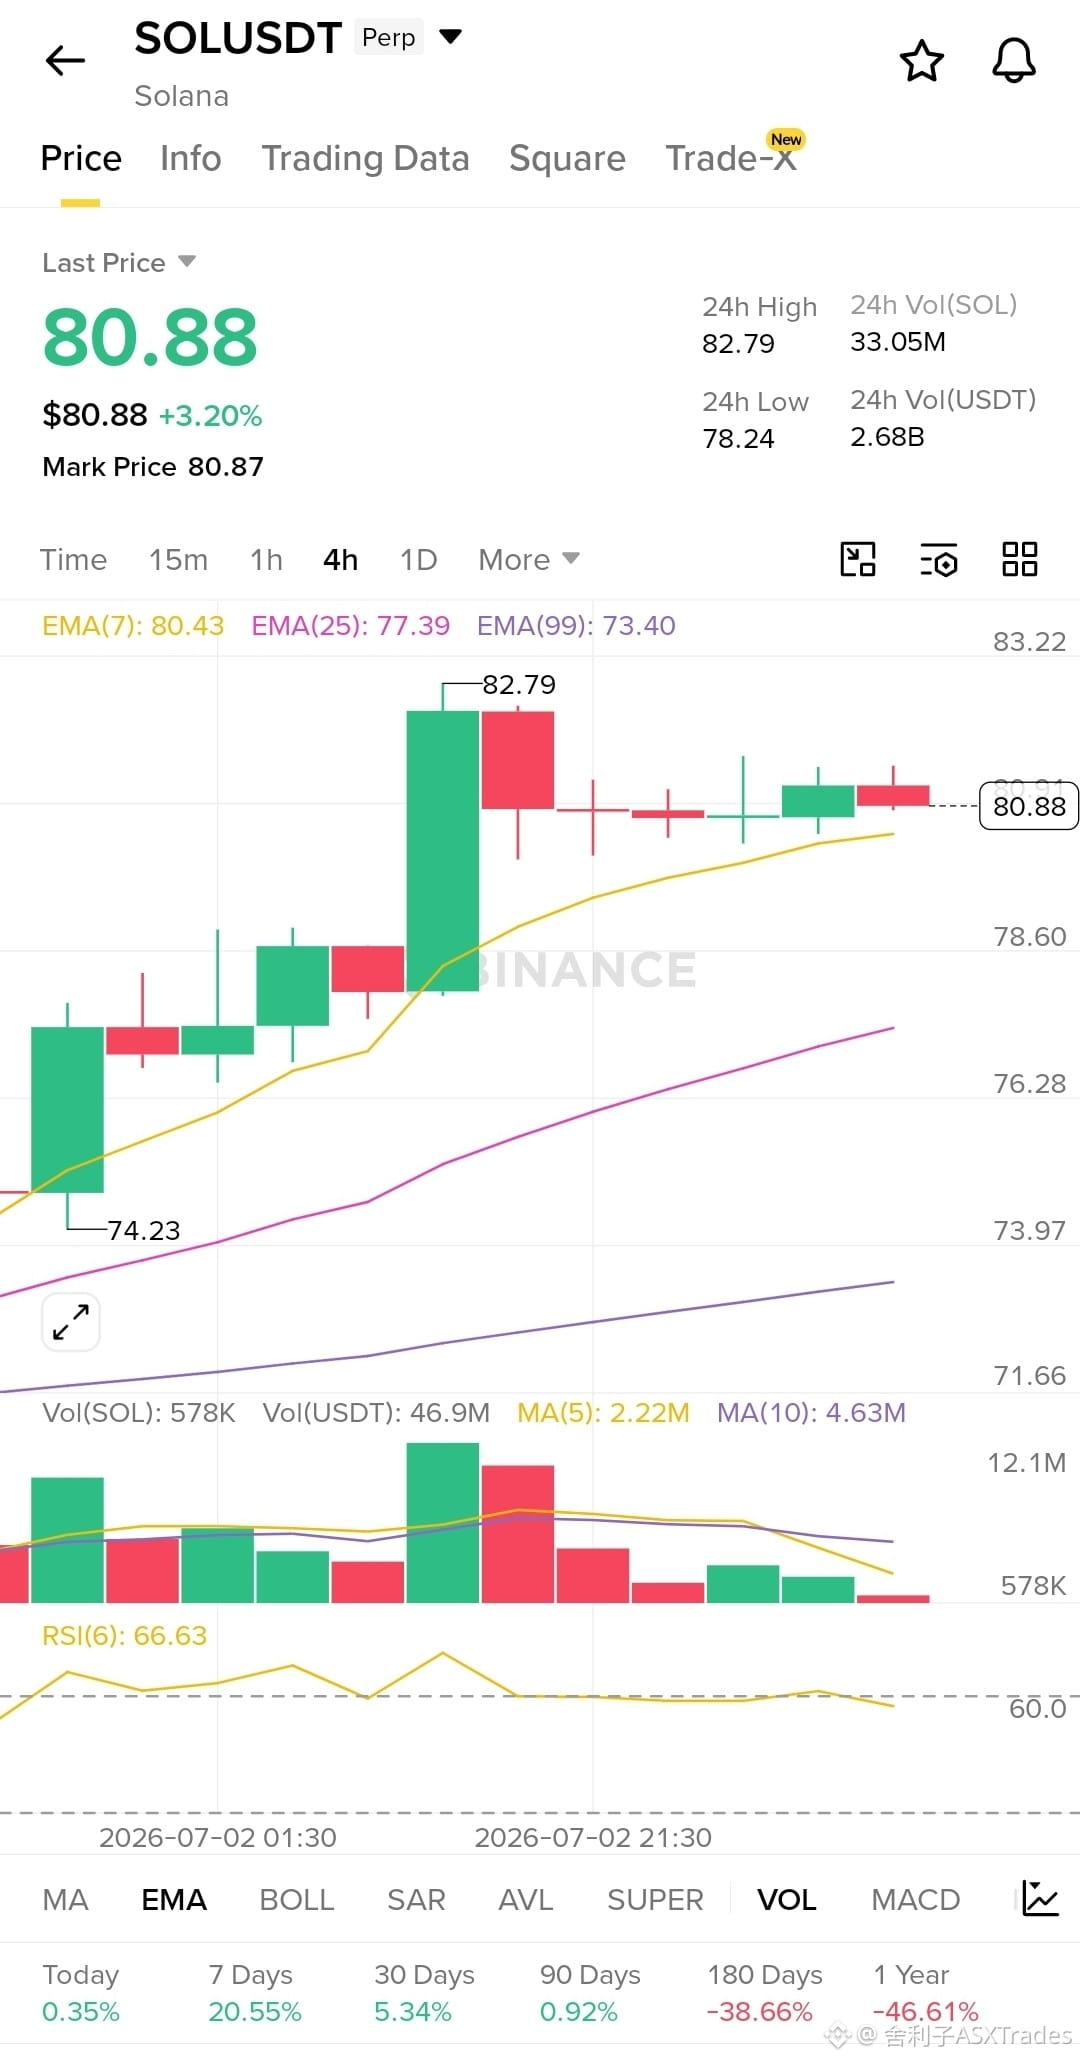1080x2061 pixels.
Task: Tap the Vol(USDT): 46.9M label
Action: (376, 1412)
